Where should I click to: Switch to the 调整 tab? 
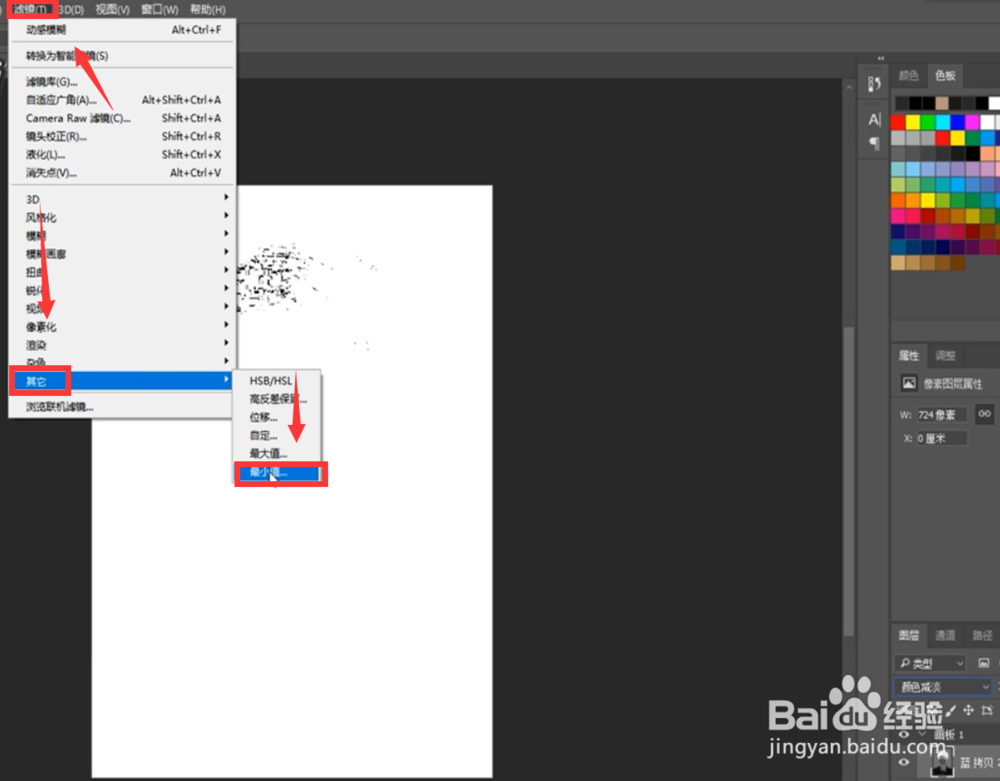(x=945, y=355)
